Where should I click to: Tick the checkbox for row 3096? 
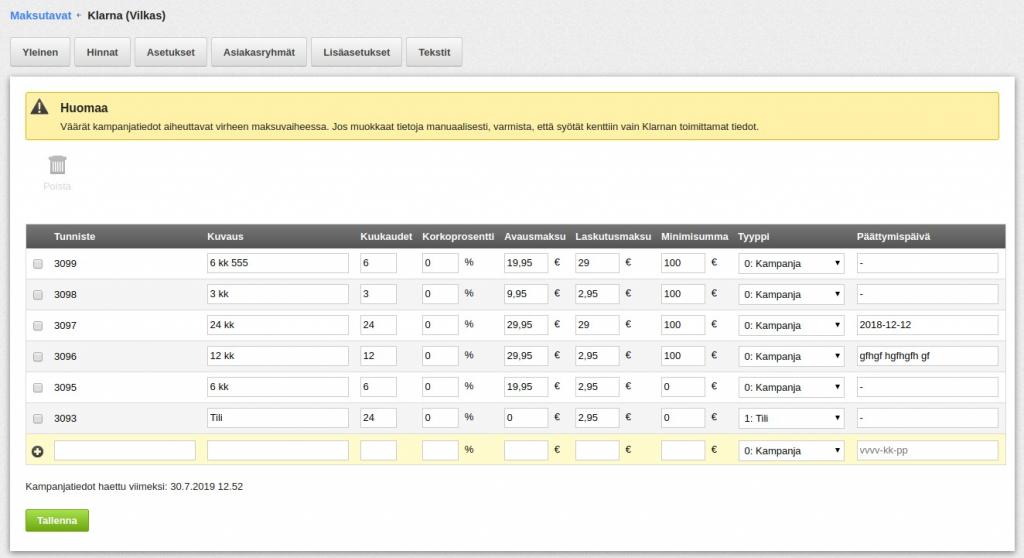[x=38, y=357]
